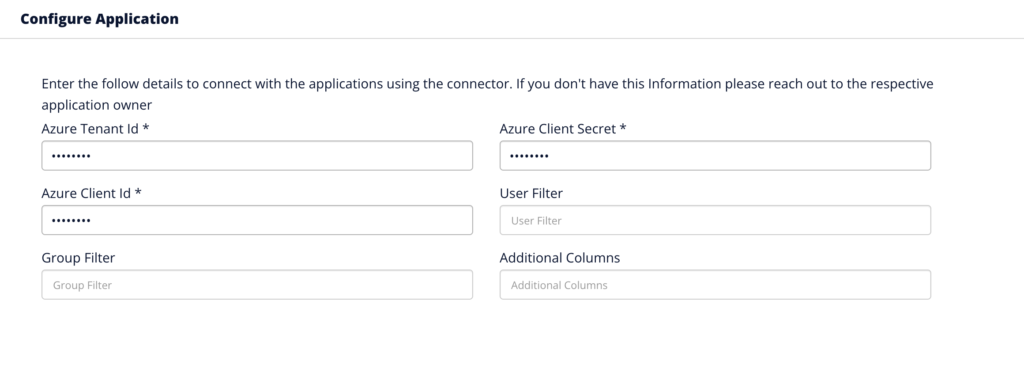1024x365 pixels.
Task: Click the Azure Client Secret label
Action: point(558,129)
